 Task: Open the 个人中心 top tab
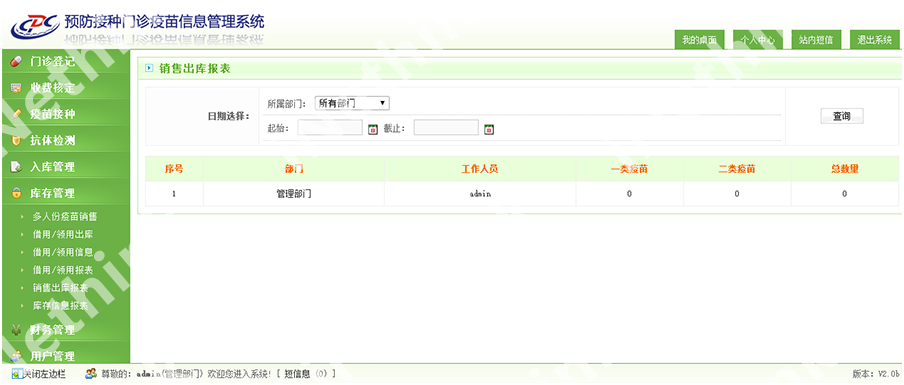coord(758,40)
